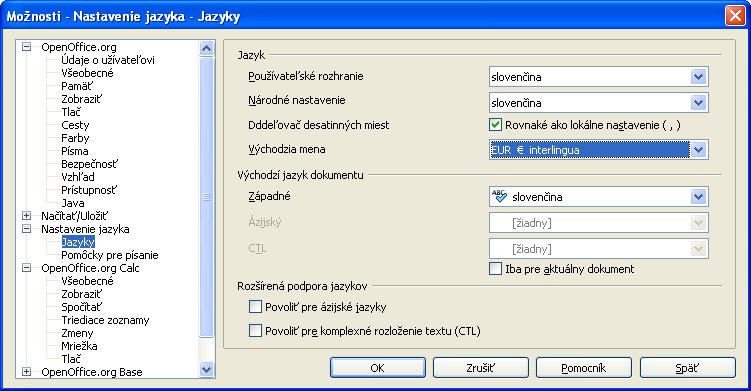This screenshot has height=391, width=751.
Task: Select Údaje o užívateľovi in tree
Action: tap(108, 60)
